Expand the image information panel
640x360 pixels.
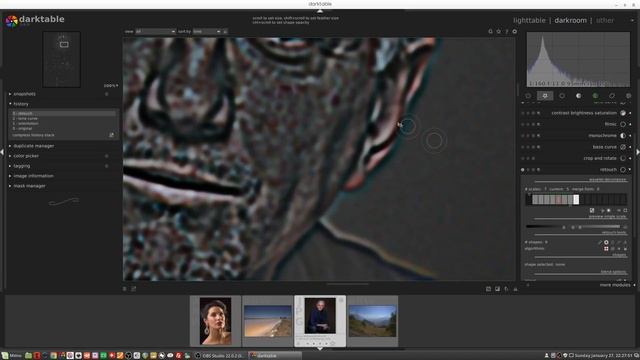[x=33, y=176]
